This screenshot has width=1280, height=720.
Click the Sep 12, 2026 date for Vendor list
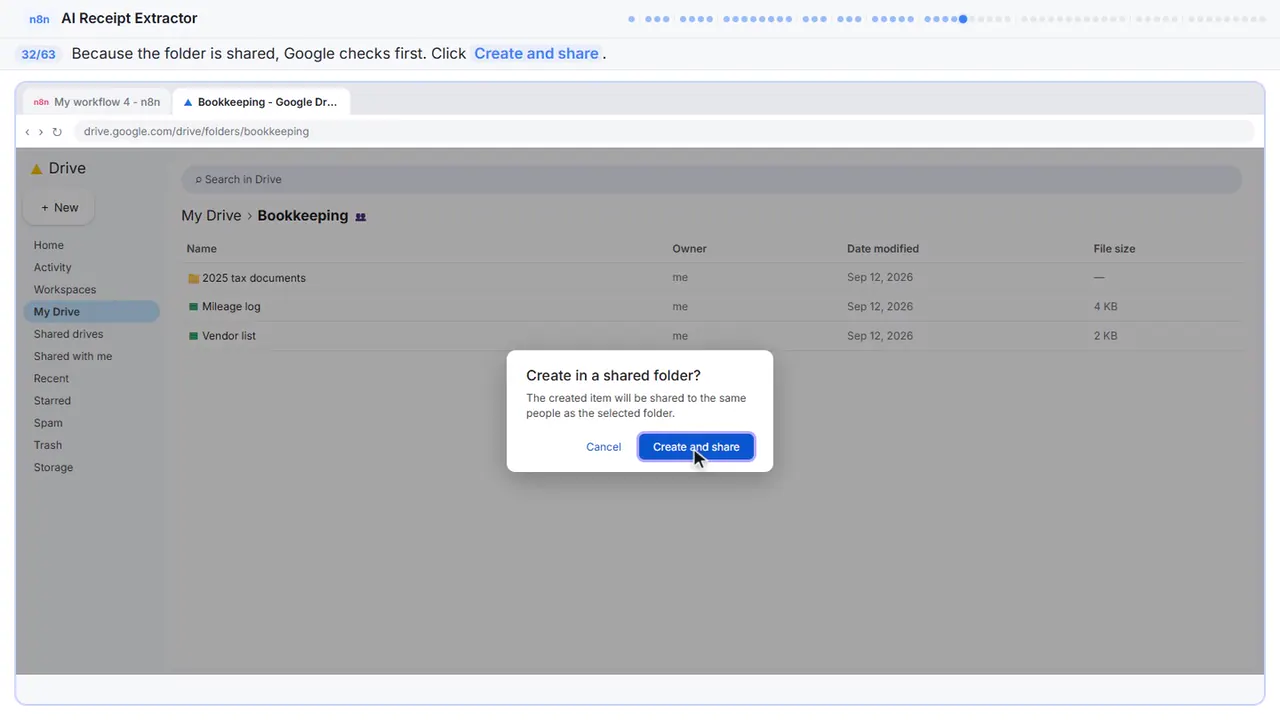[880, 336]
